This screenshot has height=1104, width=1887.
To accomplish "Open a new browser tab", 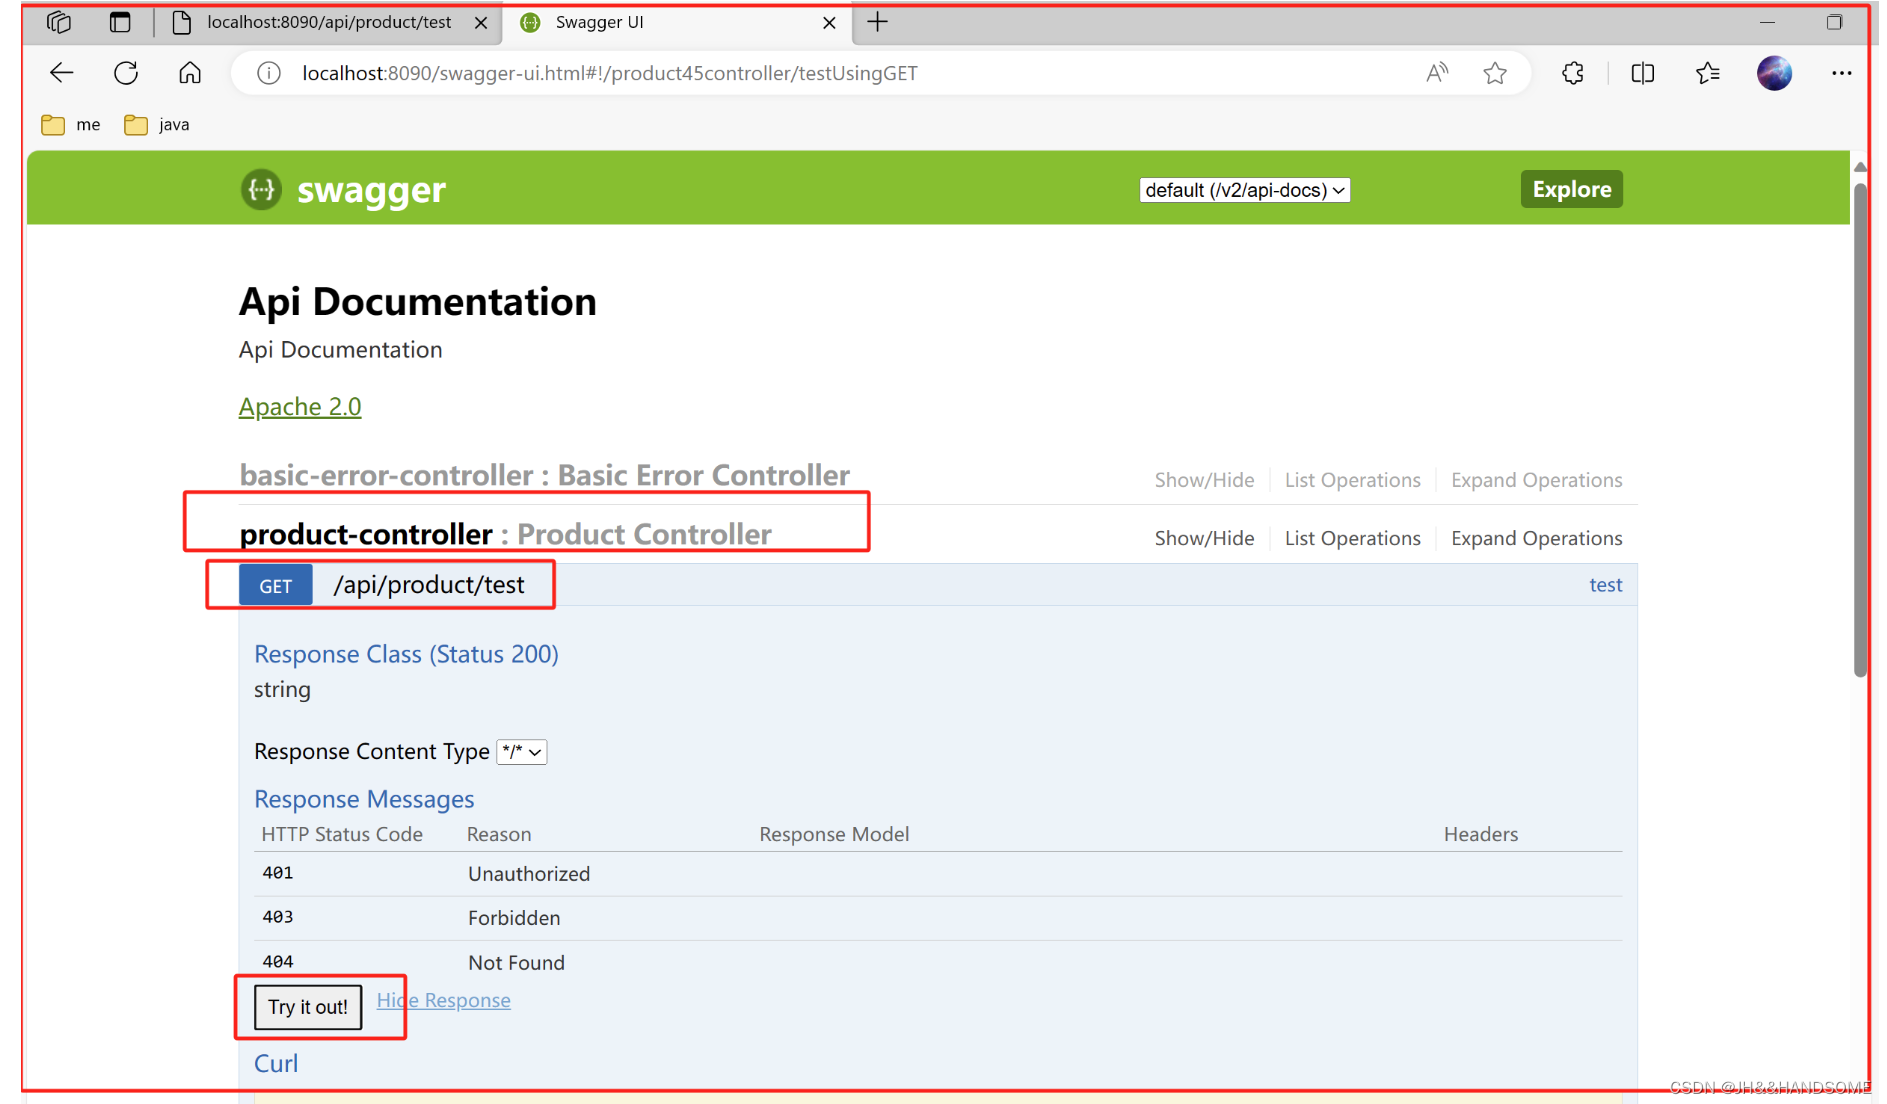I will 877,22.
